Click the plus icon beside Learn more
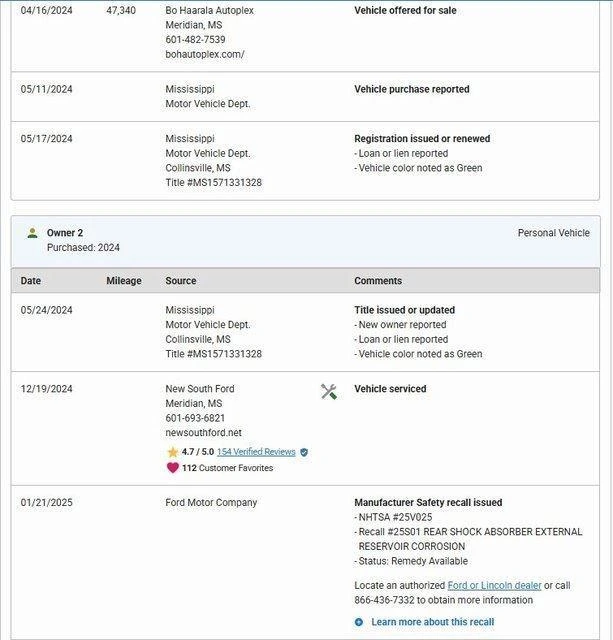613x640 pixels. click(x=359, y=622)
